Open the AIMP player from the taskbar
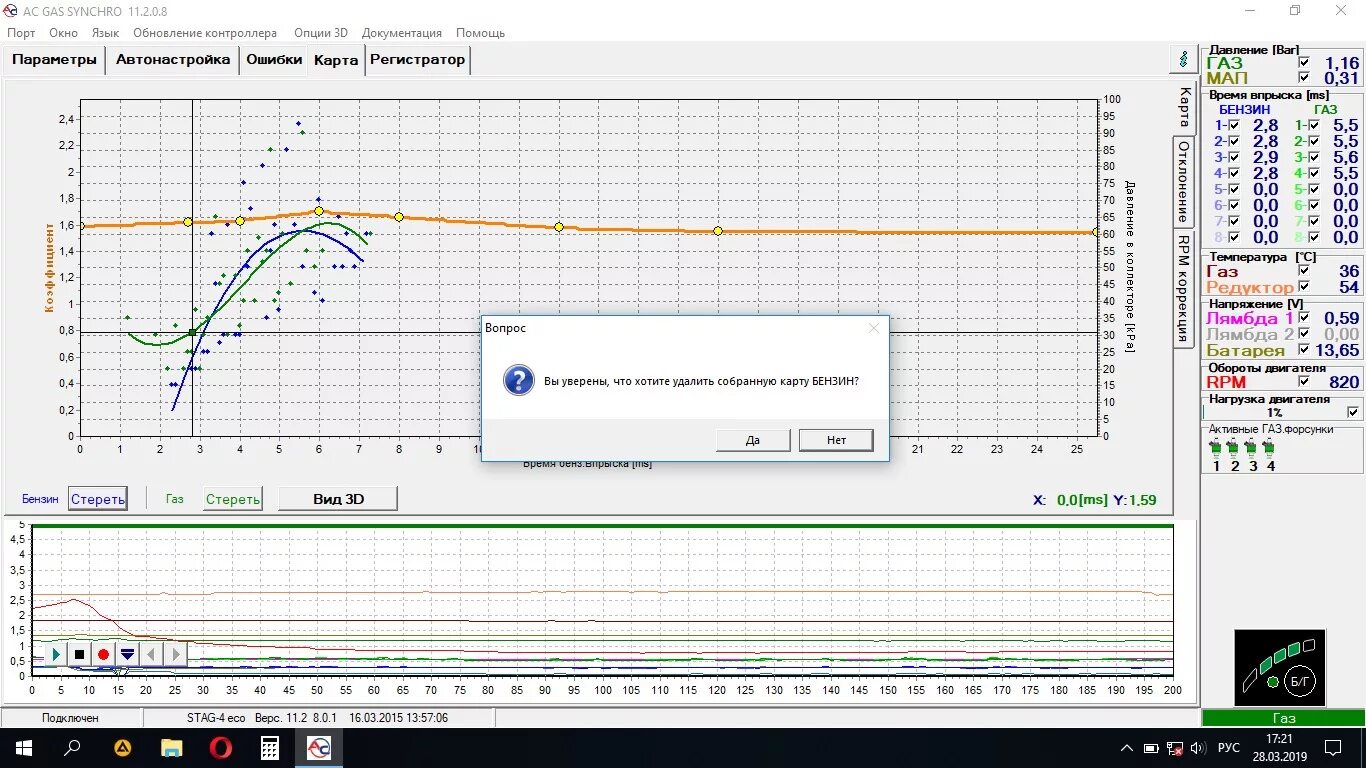The image size is (1366, 768). point(122,747)
